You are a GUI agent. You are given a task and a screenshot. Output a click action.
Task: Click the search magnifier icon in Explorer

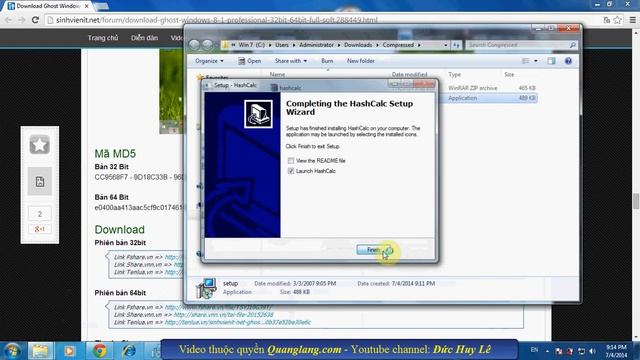pos(573,45)
